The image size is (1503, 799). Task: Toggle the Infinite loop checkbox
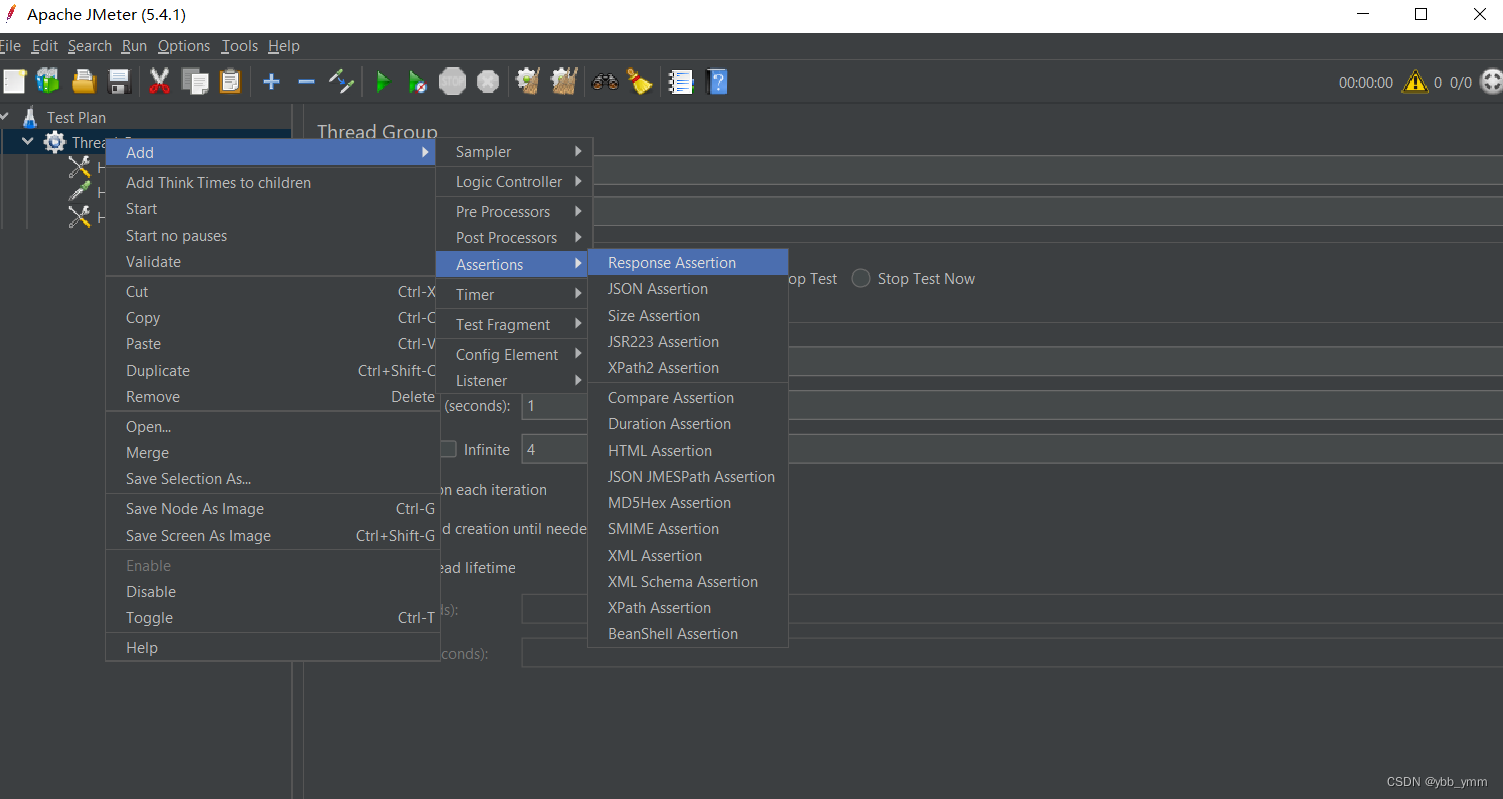[448, 449]
